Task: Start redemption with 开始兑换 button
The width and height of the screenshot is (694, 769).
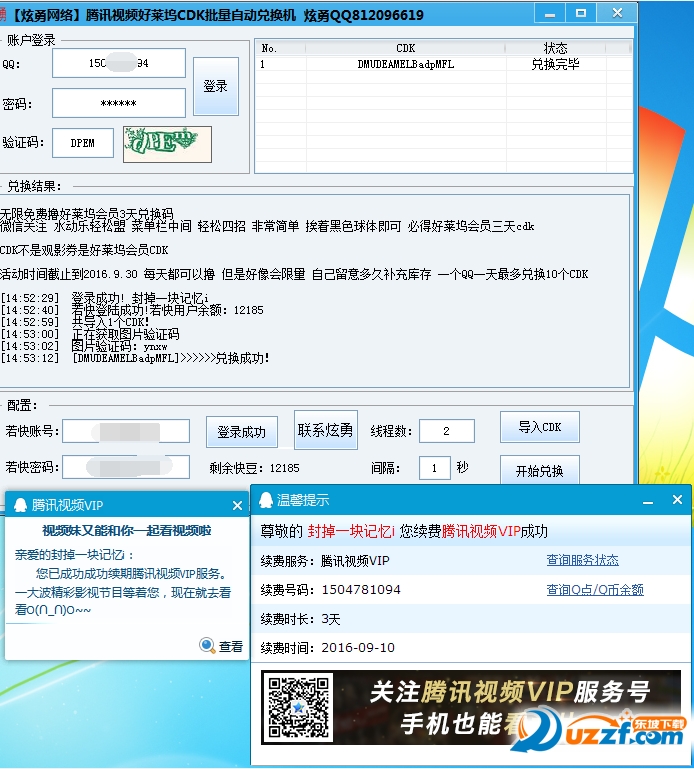Action: [x=540, y=470]
